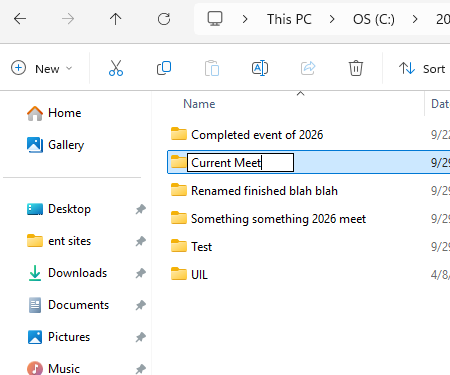Toggle the pin next to Documents
This screenshot has height=375, width=450.
(141, 305)
